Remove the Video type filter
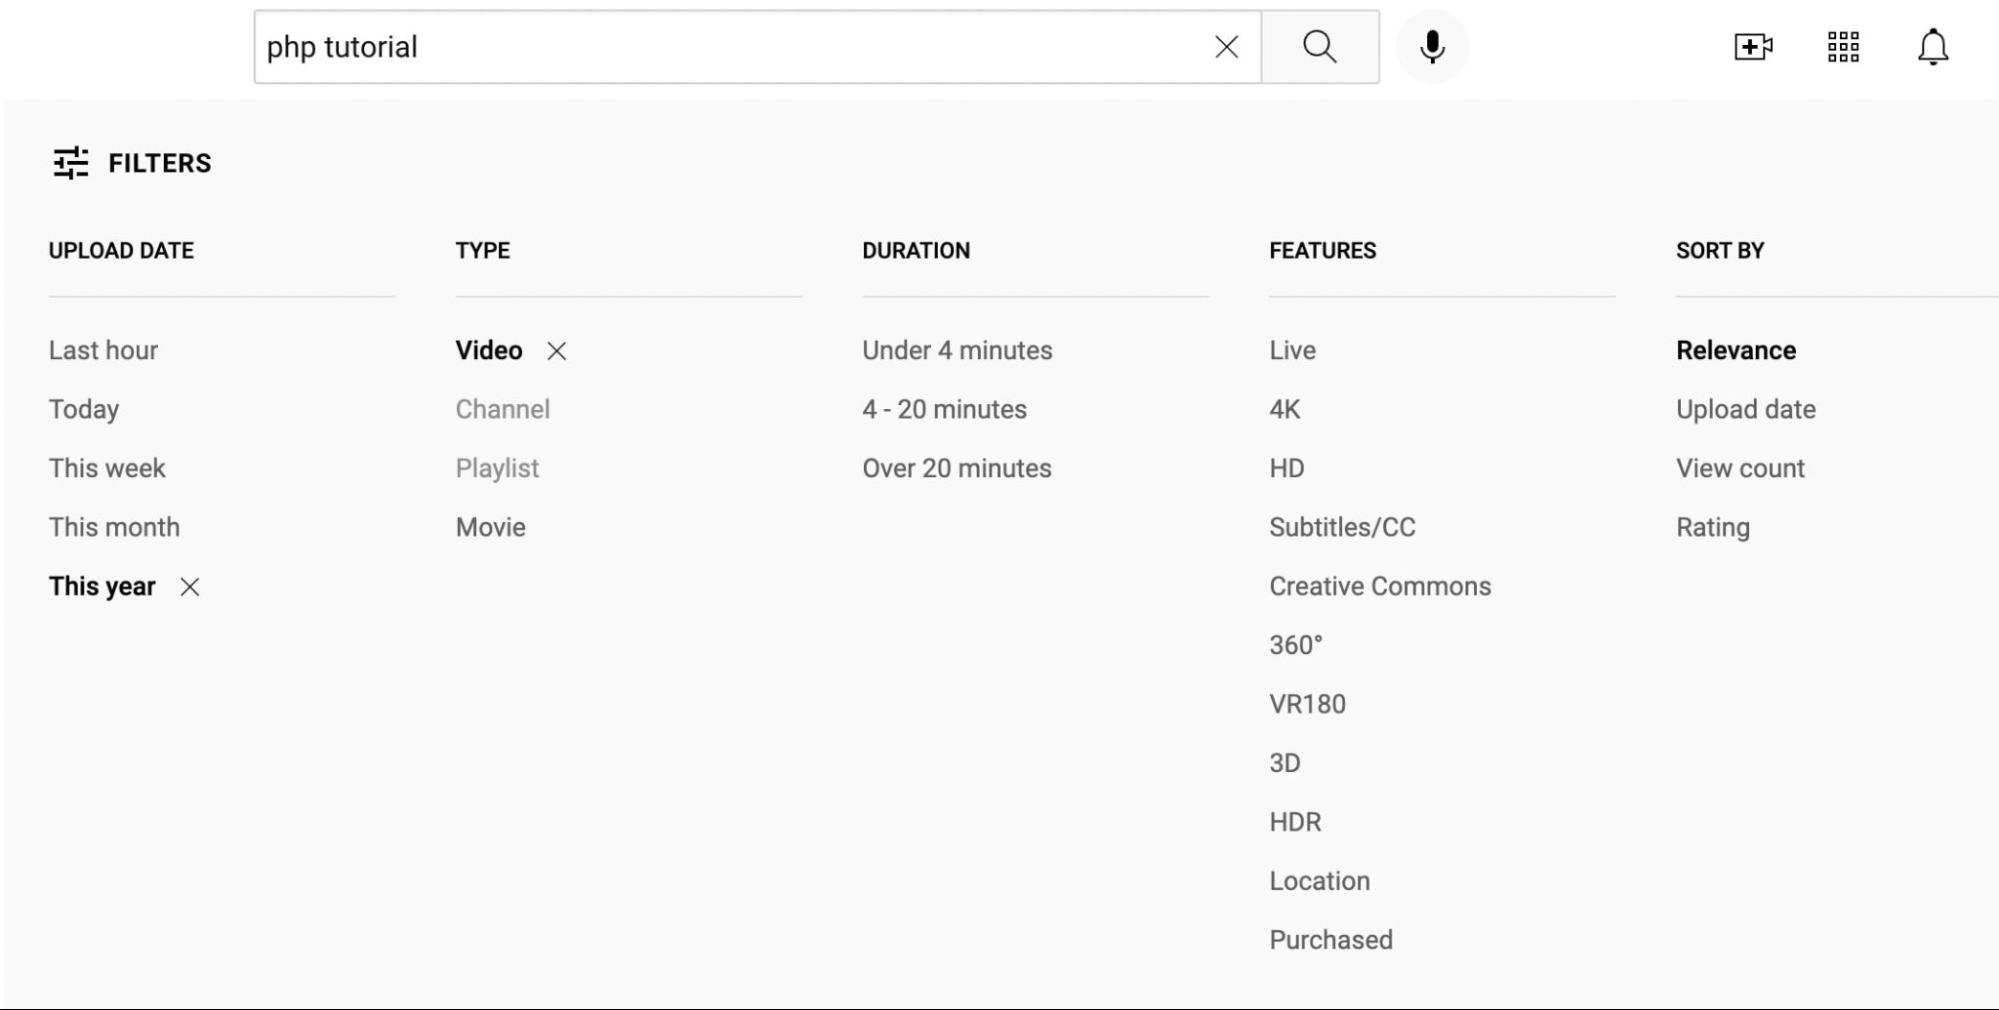 tap(557, 351)
